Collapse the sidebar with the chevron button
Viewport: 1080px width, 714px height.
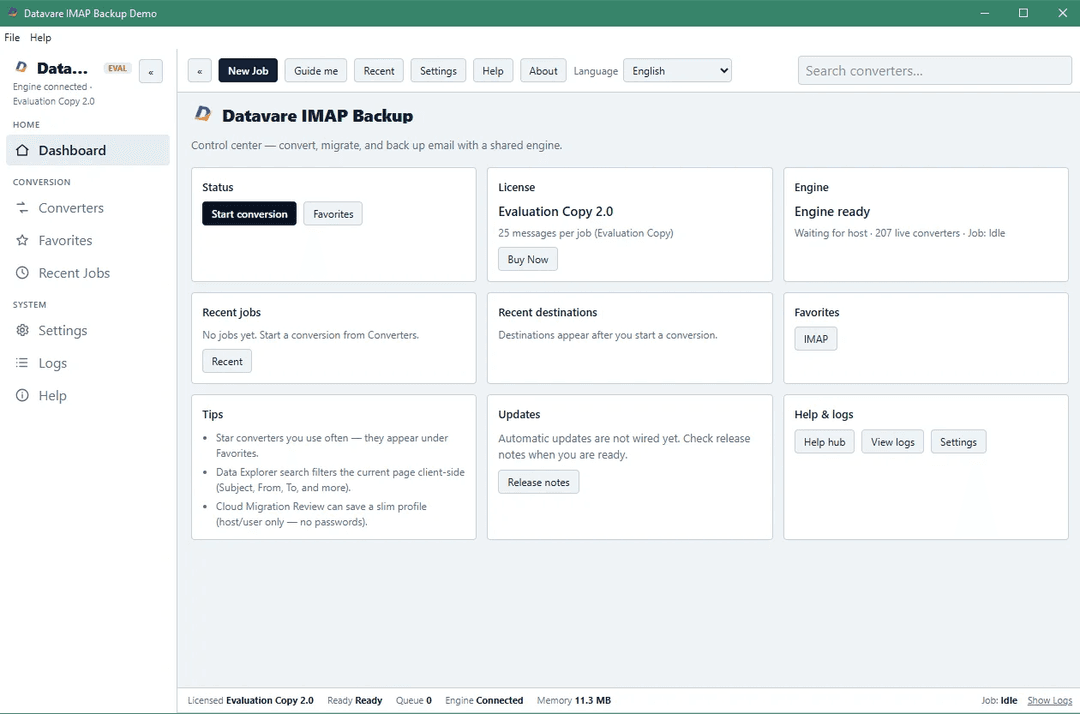pyautogui.click(x=151, y=72)
